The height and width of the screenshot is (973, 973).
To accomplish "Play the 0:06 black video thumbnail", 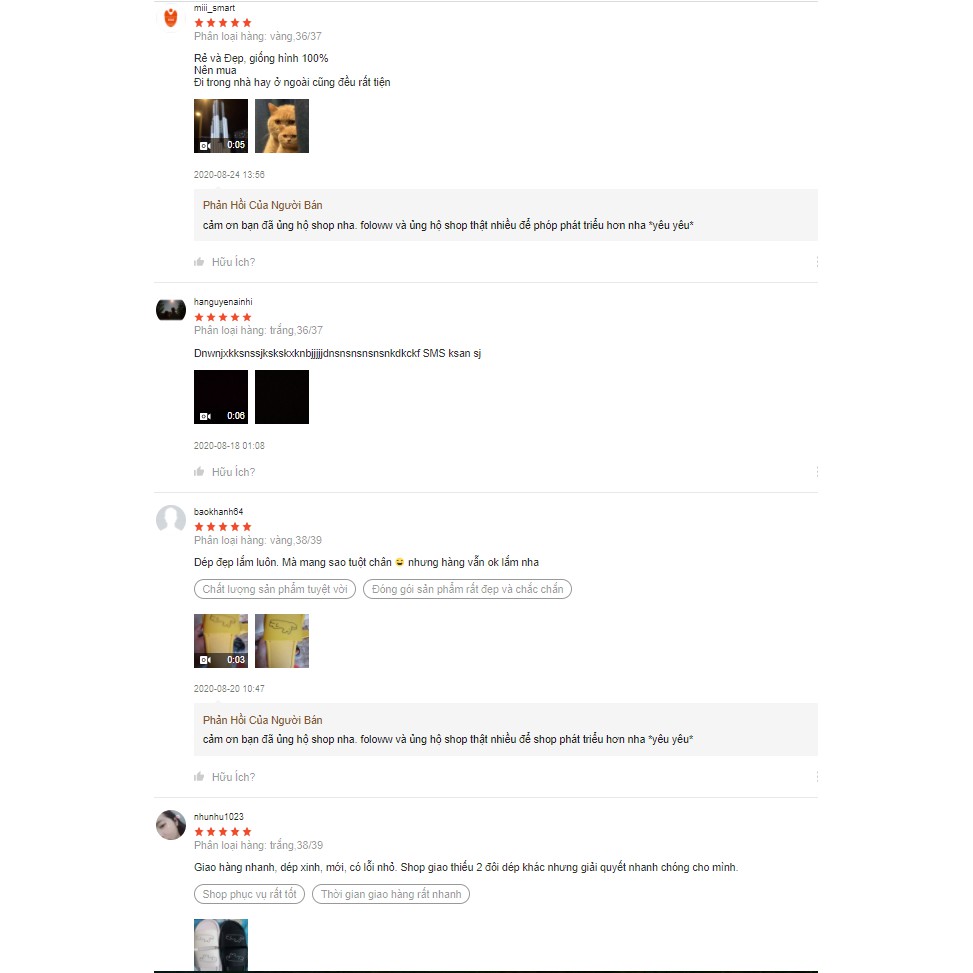I will pos(221,397).
